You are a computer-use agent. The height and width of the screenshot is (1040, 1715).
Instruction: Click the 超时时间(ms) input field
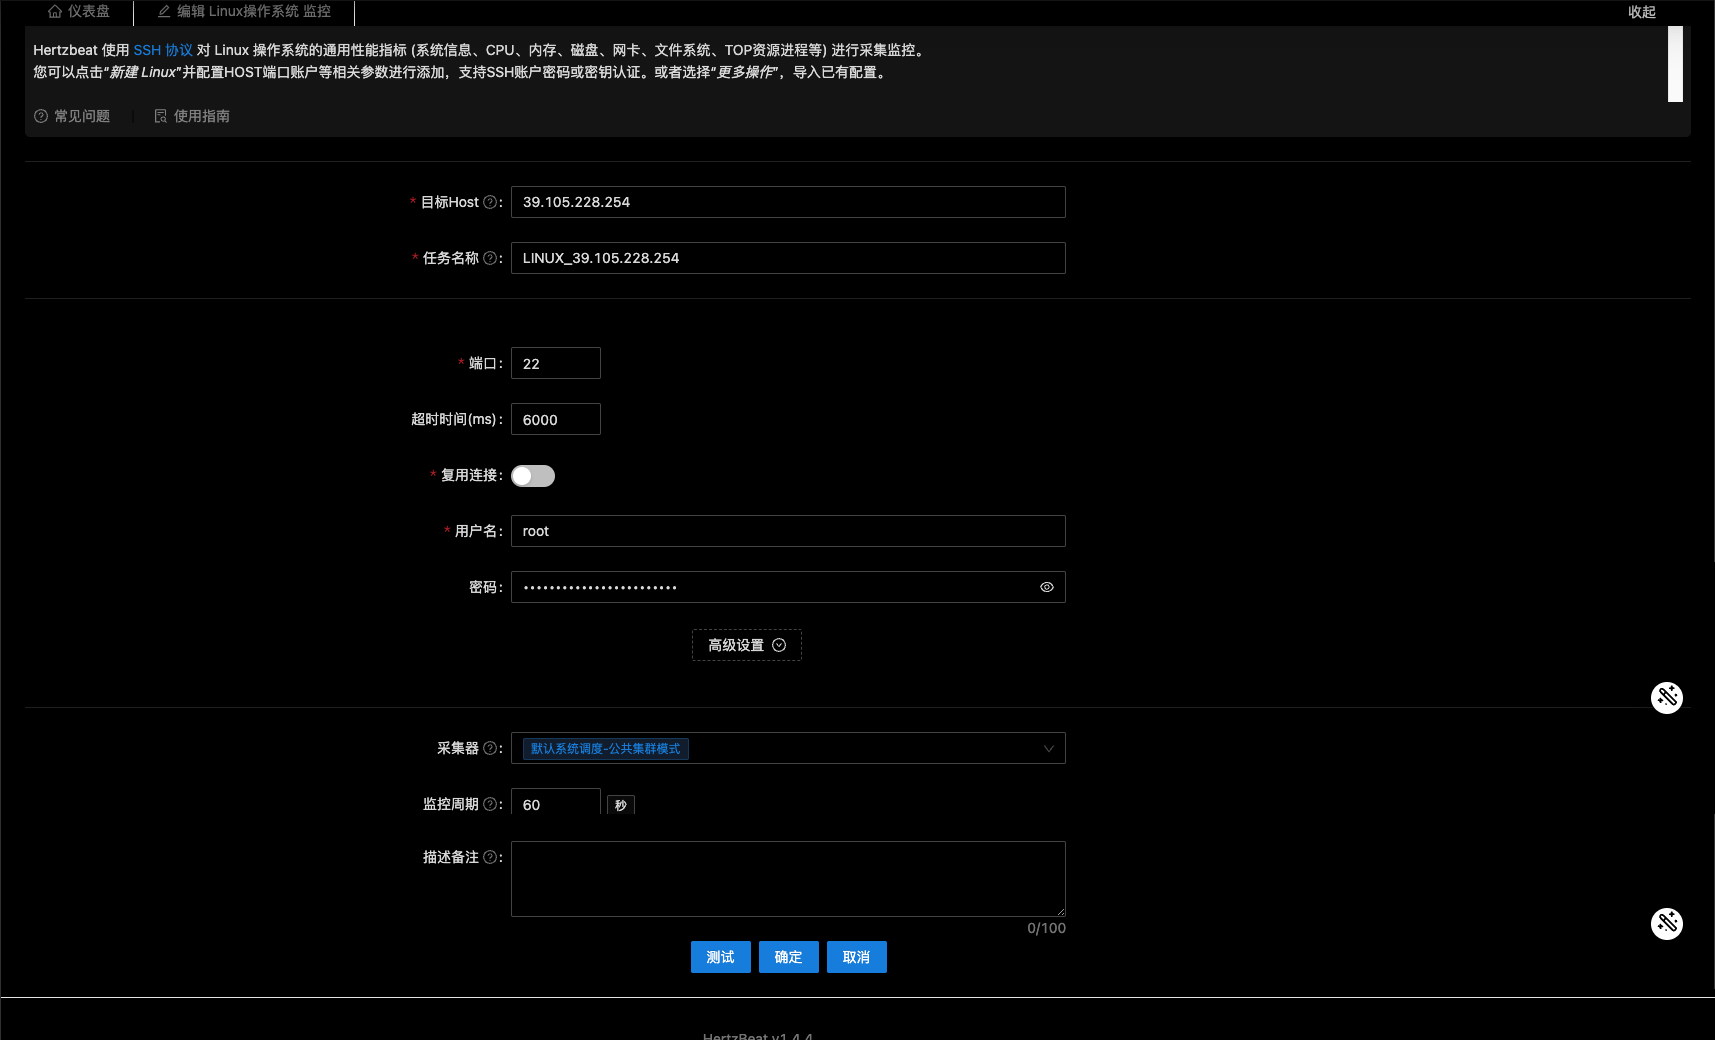click(x=556, y=419)
